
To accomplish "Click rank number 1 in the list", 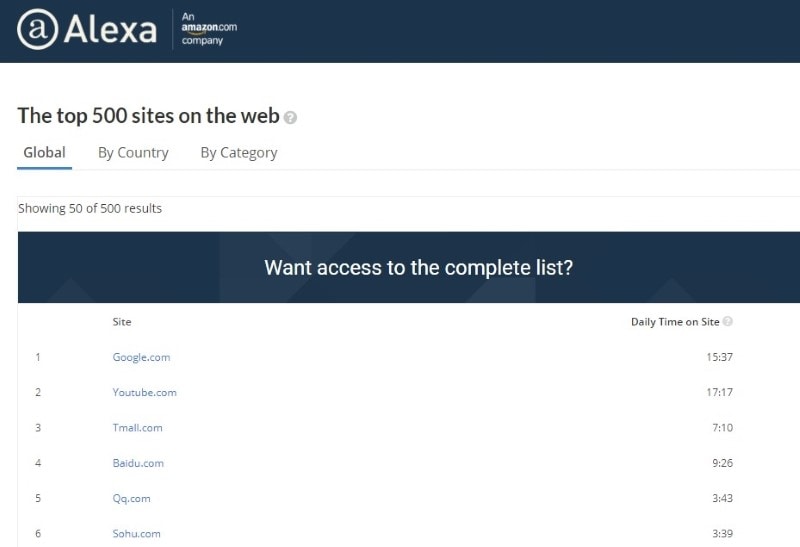I will pos(38,357).
